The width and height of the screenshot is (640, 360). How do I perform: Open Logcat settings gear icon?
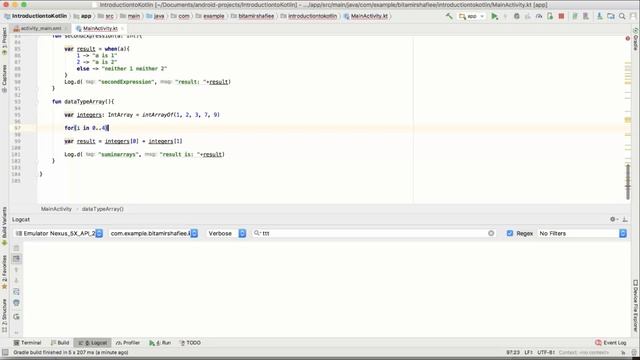(x=613, y=220)
